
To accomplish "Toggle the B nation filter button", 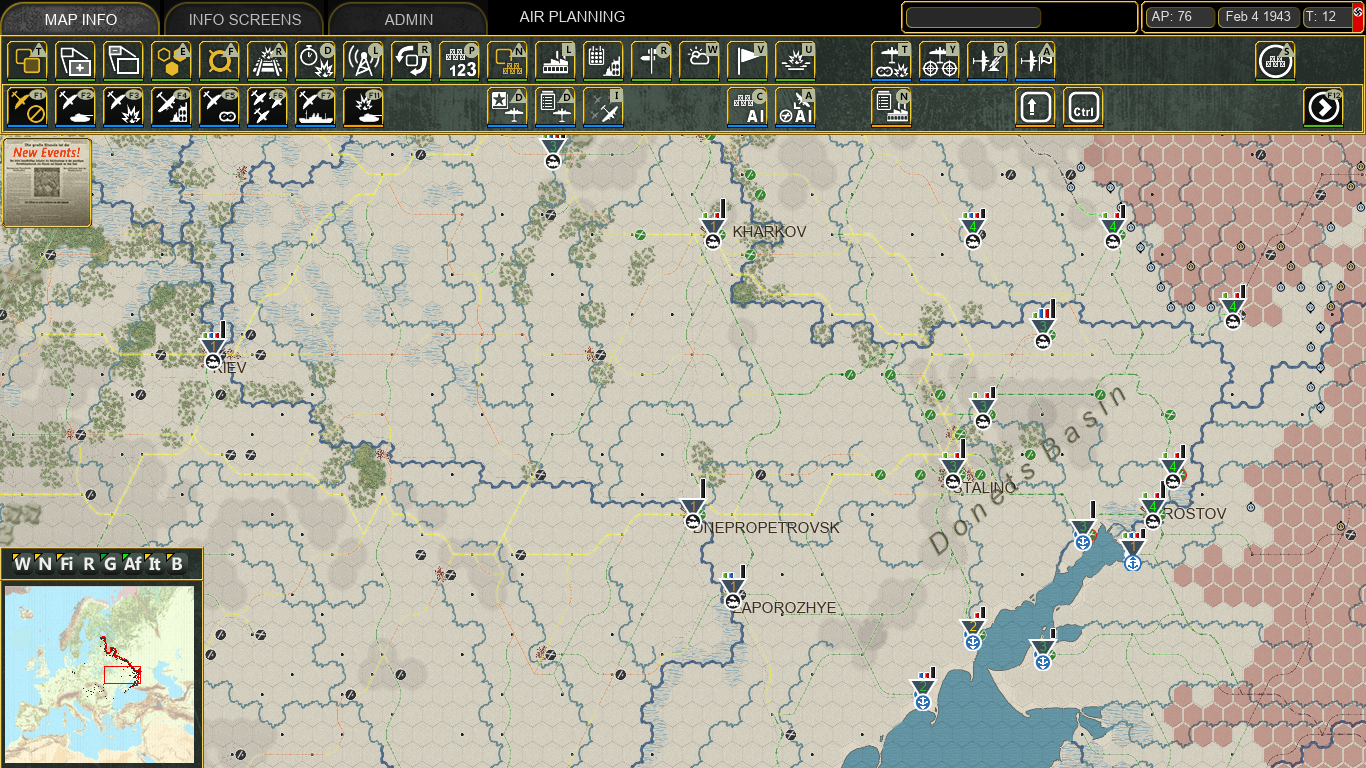I will [x=176, y=564].
